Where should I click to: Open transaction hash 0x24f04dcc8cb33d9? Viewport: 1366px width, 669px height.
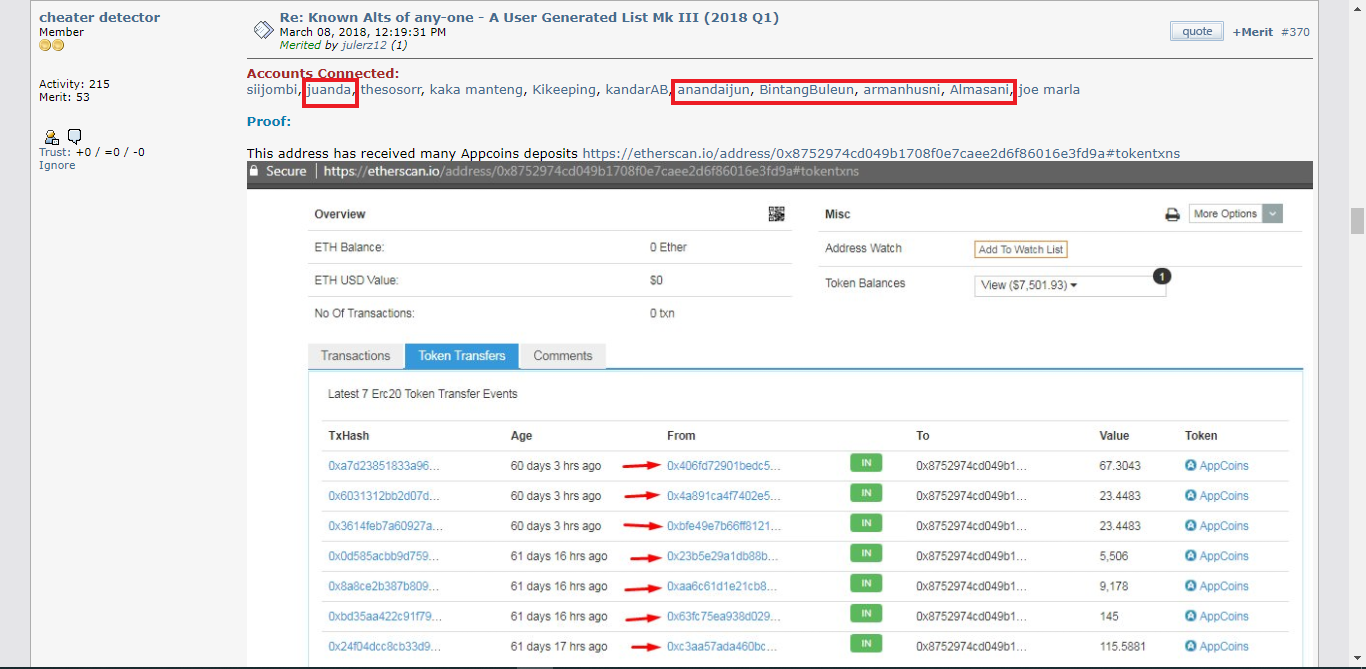pyautogui.click(x=385, y=646)
